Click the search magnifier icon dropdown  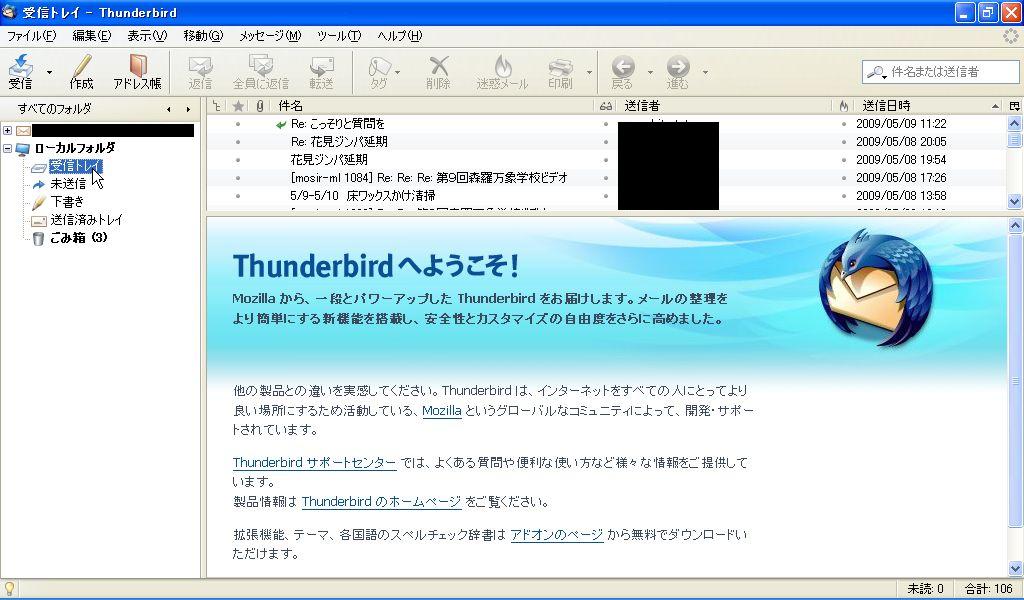point(876,72)
